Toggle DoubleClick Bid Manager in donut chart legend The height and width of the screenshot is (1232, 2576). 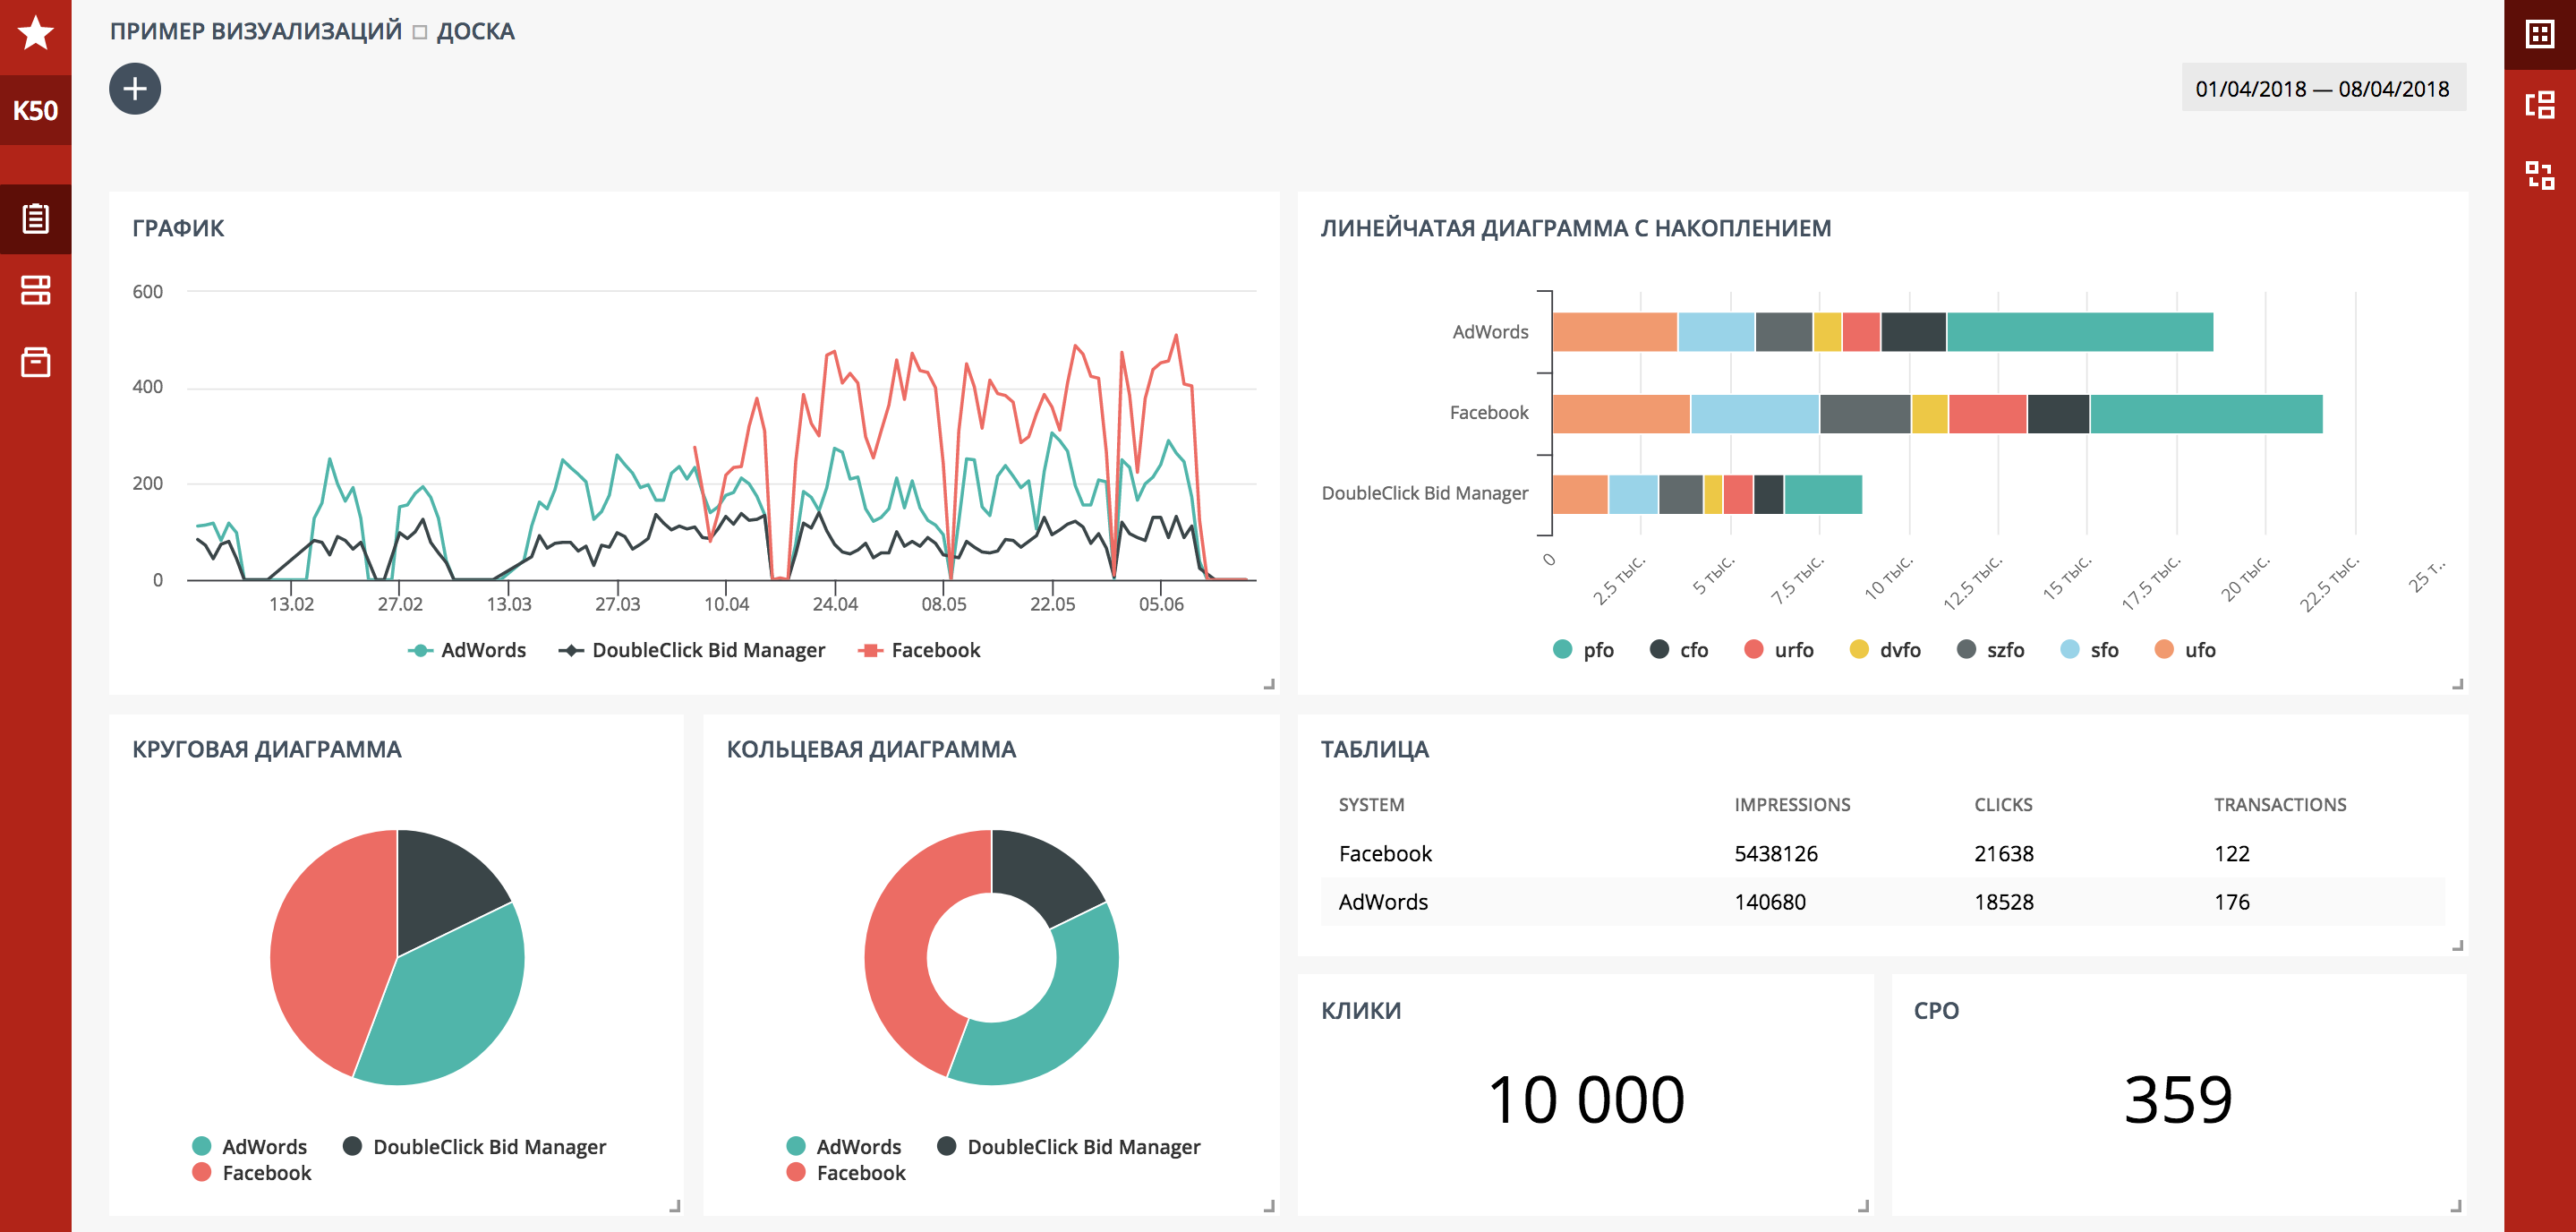click(1068, 1147)
